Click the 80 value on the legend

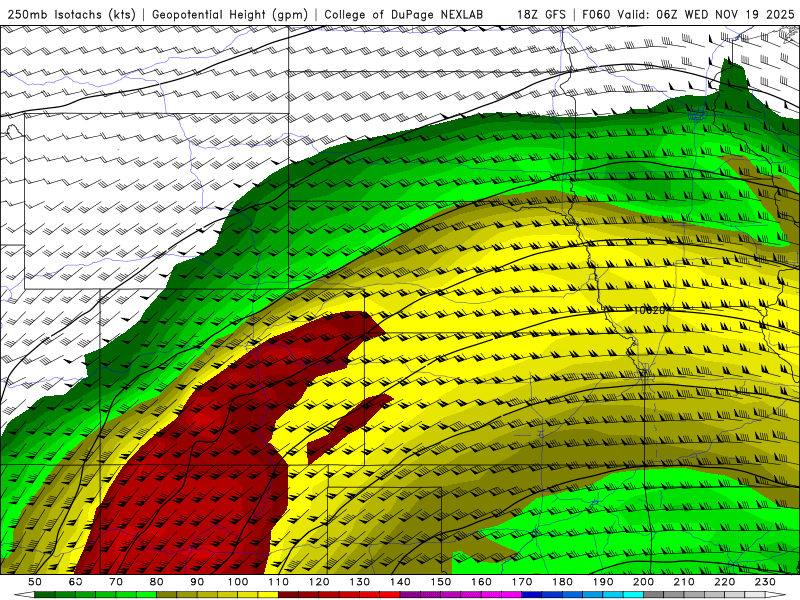click(x=157, y=582)
